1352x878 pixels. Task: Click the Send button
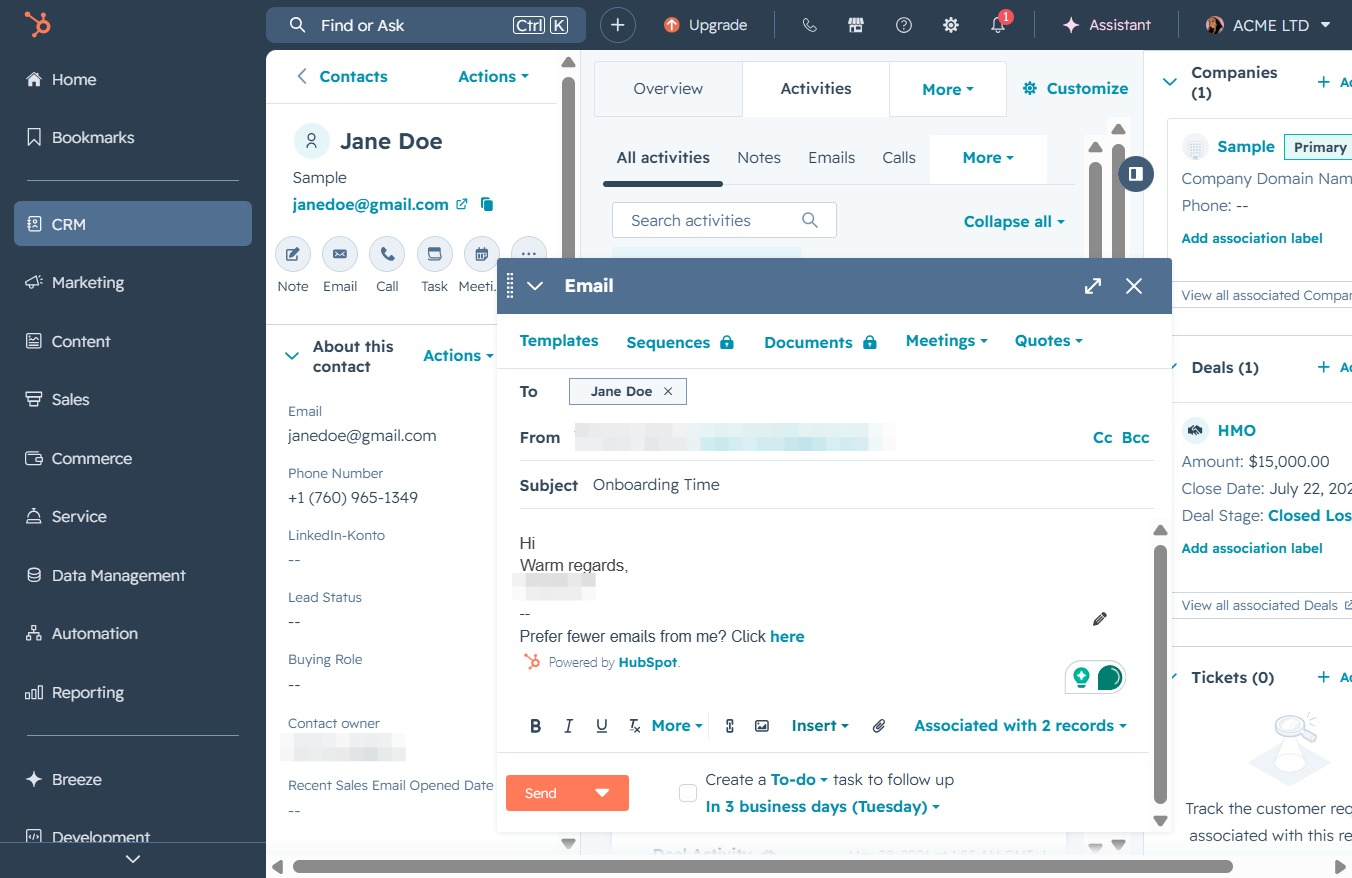point(541,793)
